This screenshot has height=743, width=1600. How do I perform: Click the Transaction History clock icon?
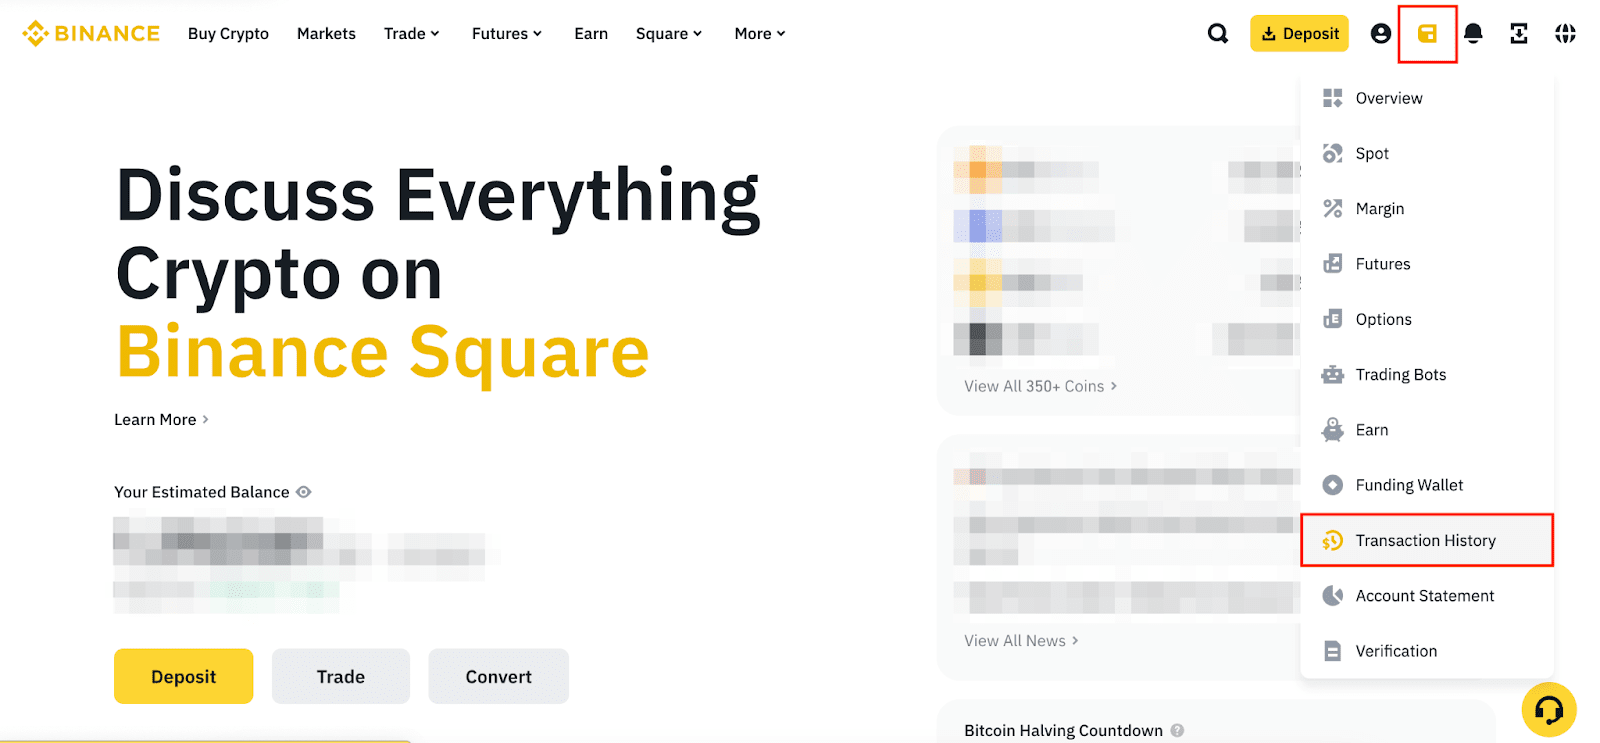pos(1332,540)
